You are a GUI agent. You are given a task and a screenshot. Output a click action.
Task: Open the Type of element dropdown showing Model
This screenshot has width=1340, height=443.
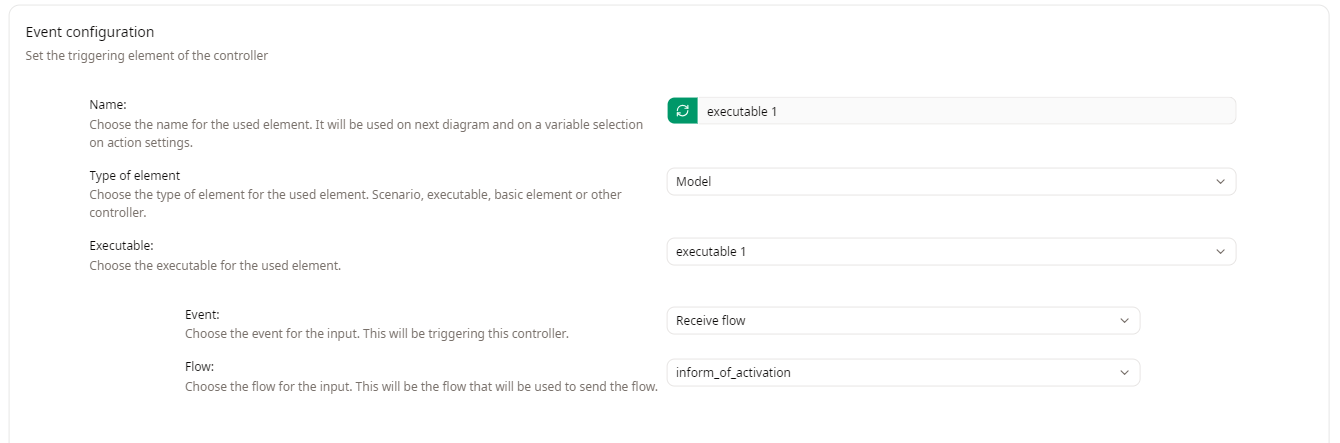(950, 181)
